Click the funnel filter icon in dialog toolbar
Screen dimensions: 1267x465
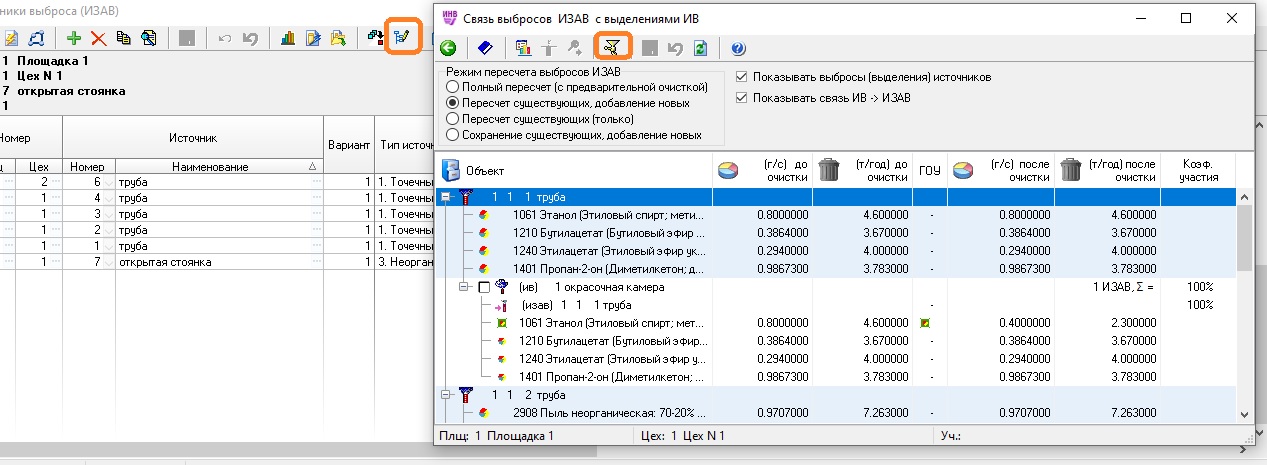click(612, 47)
